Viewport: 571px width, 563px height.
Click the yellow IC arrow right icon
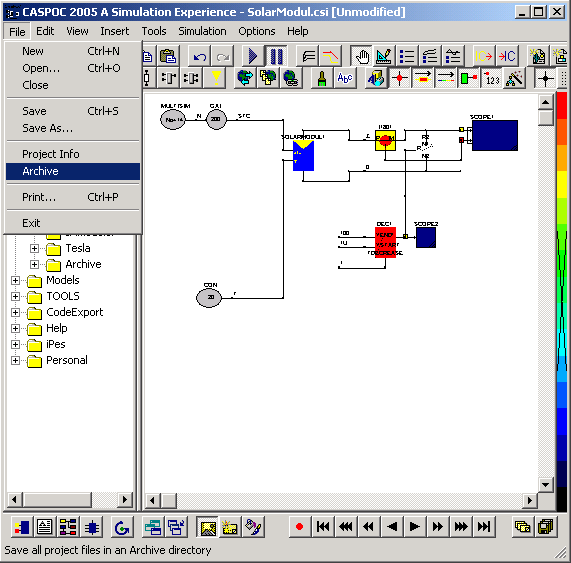(484, 56)
